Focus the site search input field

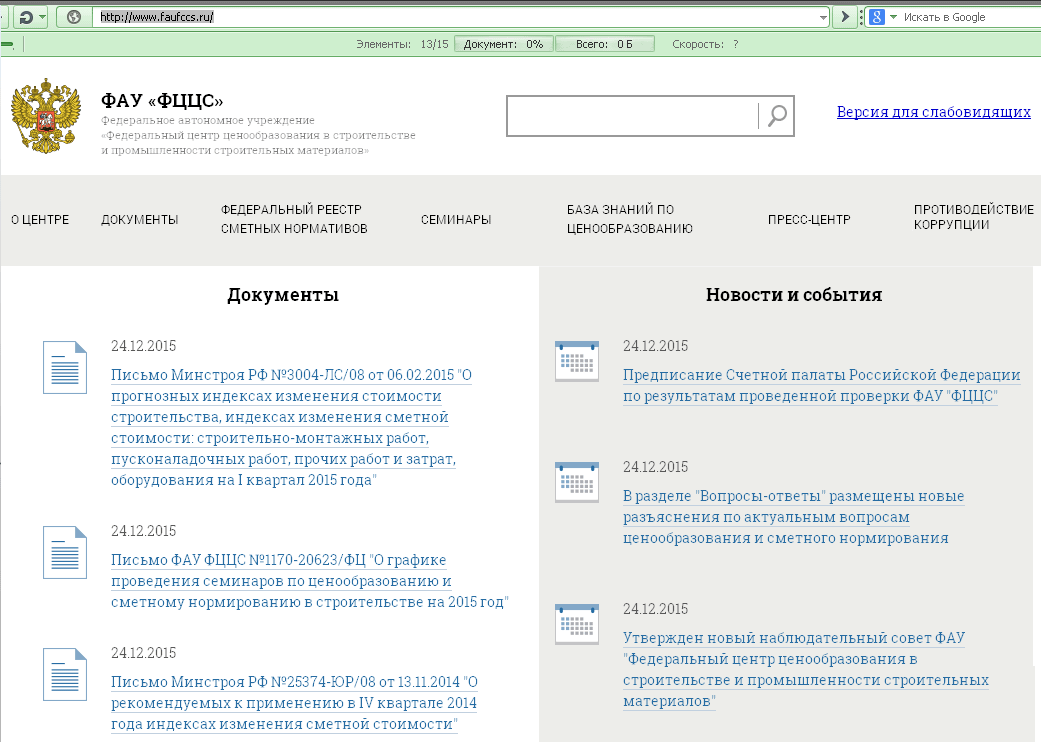click(x=632, y=117)
